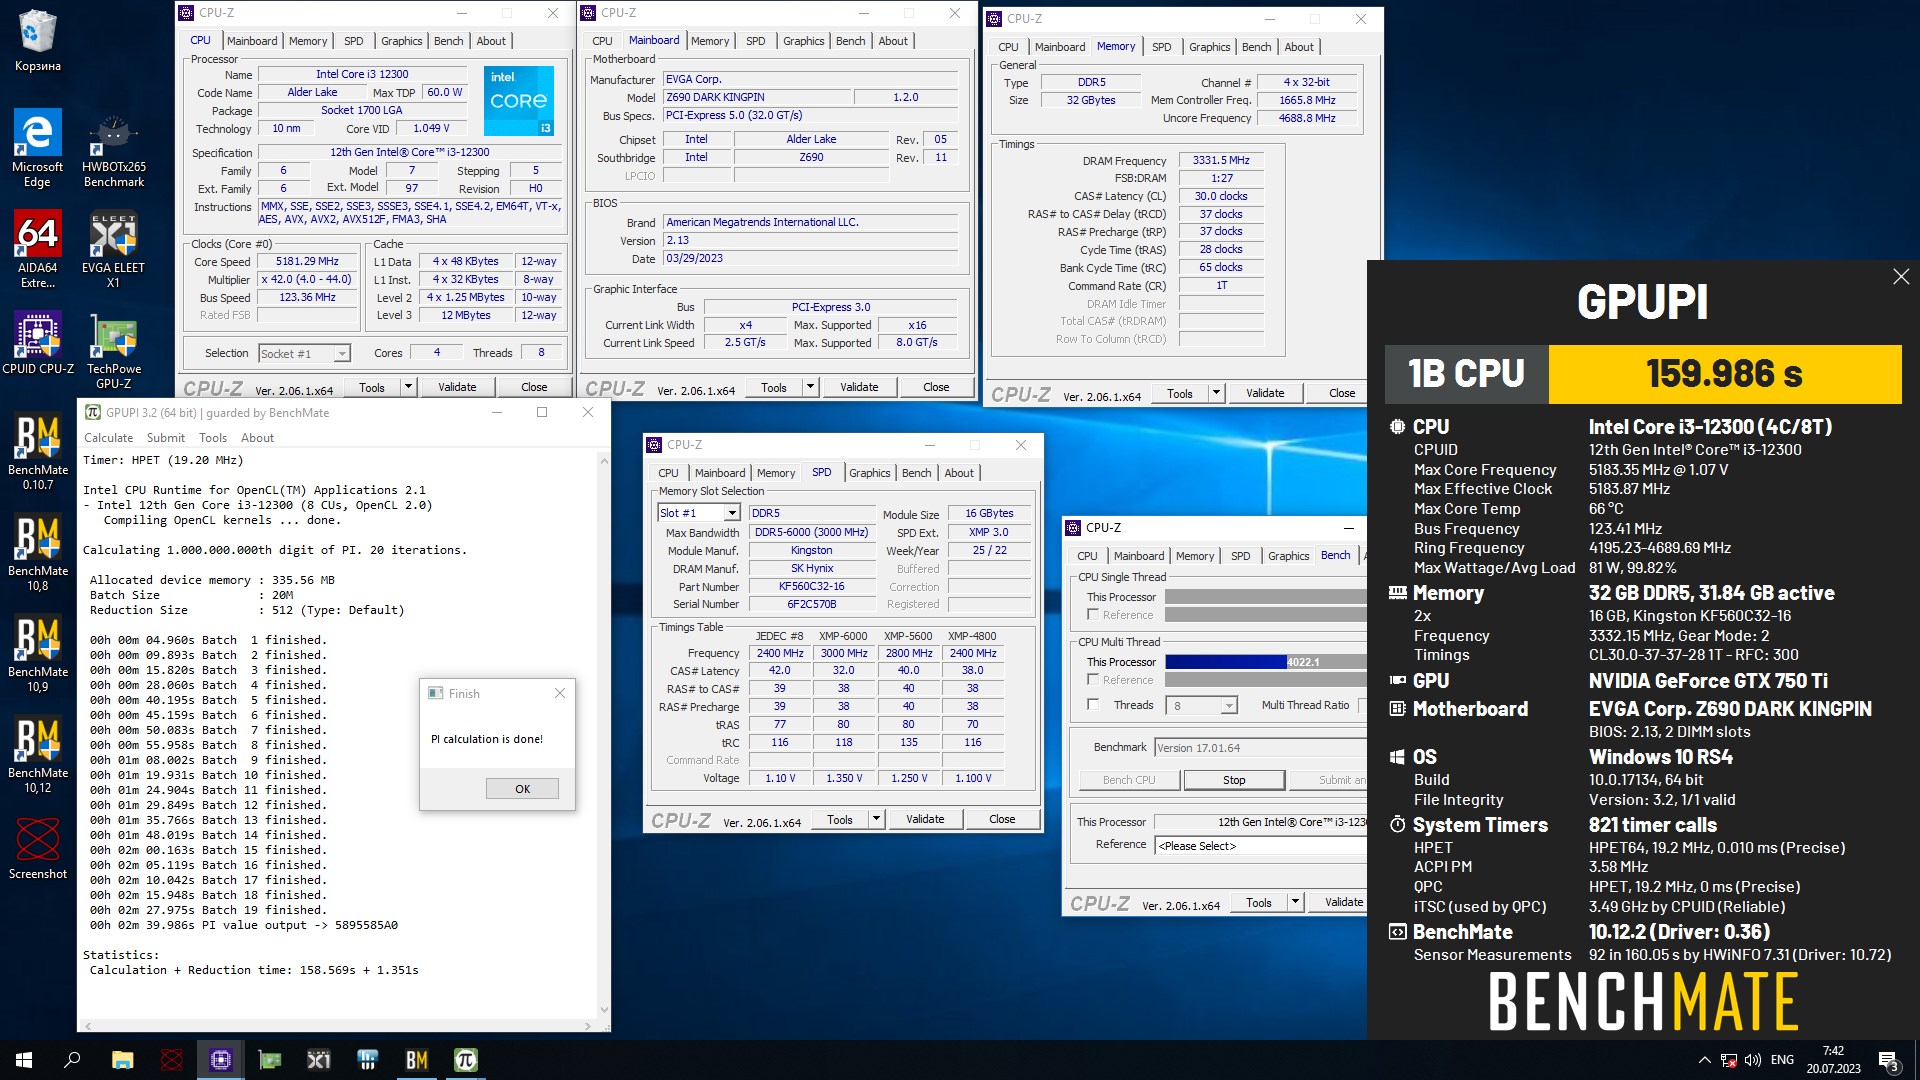Image resolution: width=1920 pixels, height=1080 pixels.
Task: Open the BenchMate 10,8 desktop icon
Action: click(37, 553)
